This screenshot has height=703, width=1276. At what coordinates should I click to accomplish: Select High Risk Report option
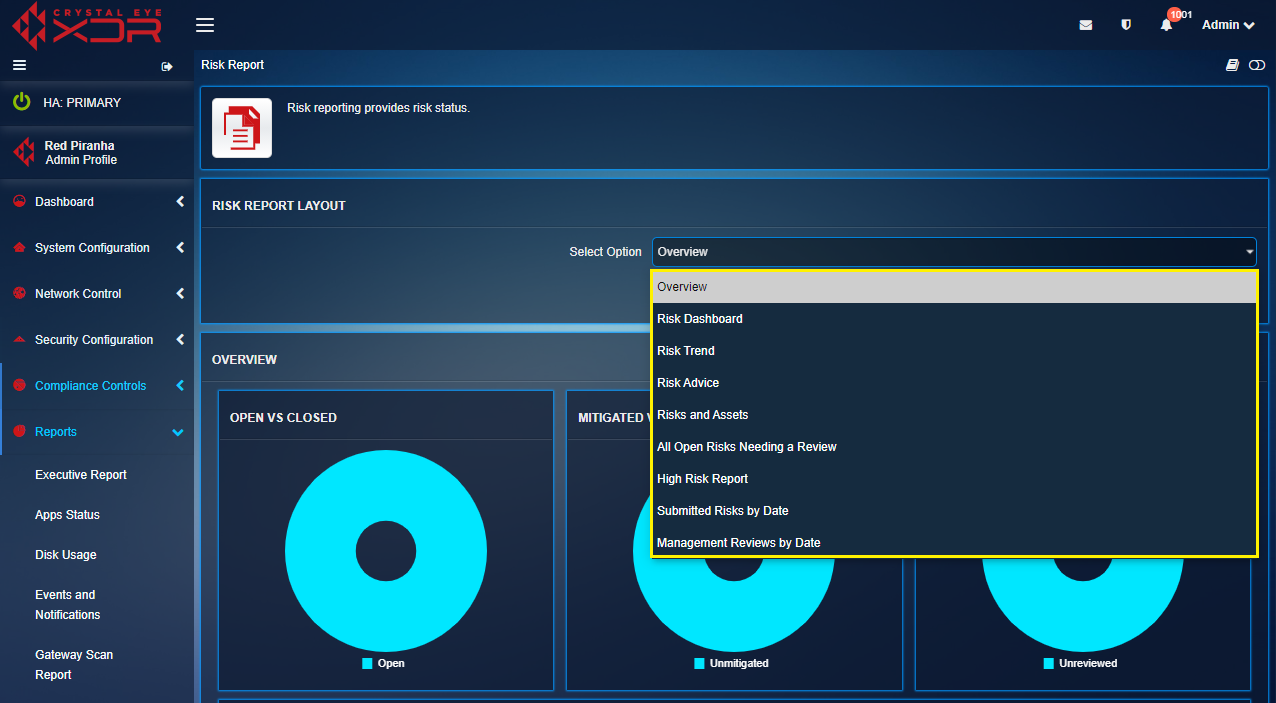tap(954, 479)
